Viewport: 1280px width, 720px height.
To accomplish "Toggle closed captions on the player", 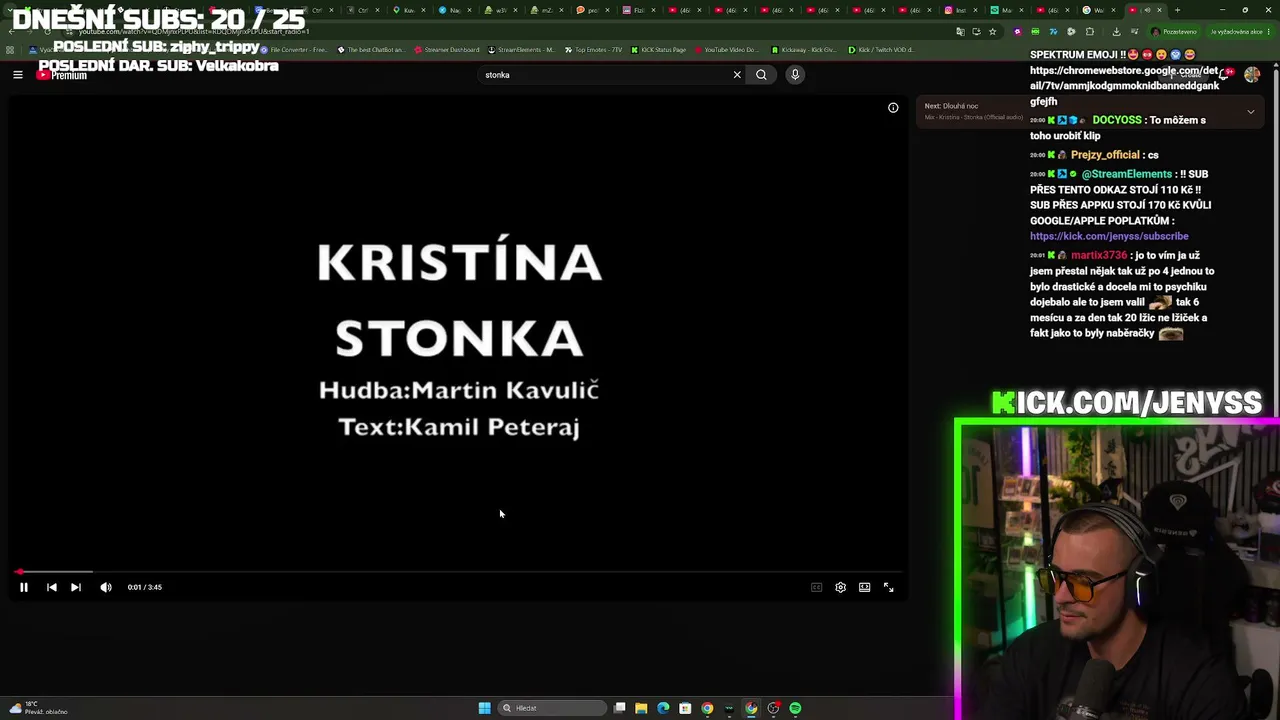I will tap(816, 587).
